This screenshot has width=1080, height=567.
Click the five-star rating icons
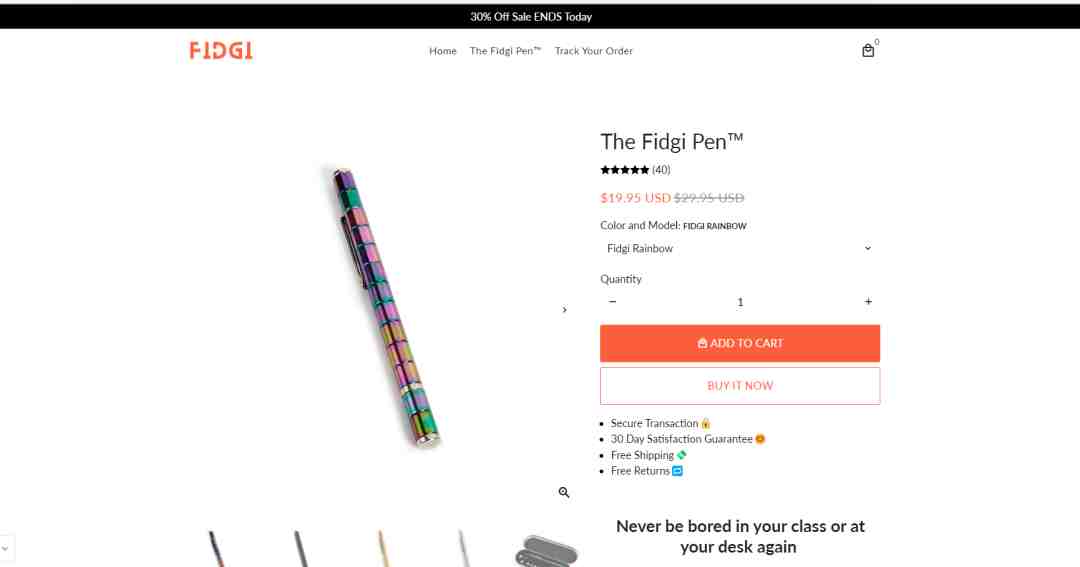pyautogui.click(x=625, y=169)
